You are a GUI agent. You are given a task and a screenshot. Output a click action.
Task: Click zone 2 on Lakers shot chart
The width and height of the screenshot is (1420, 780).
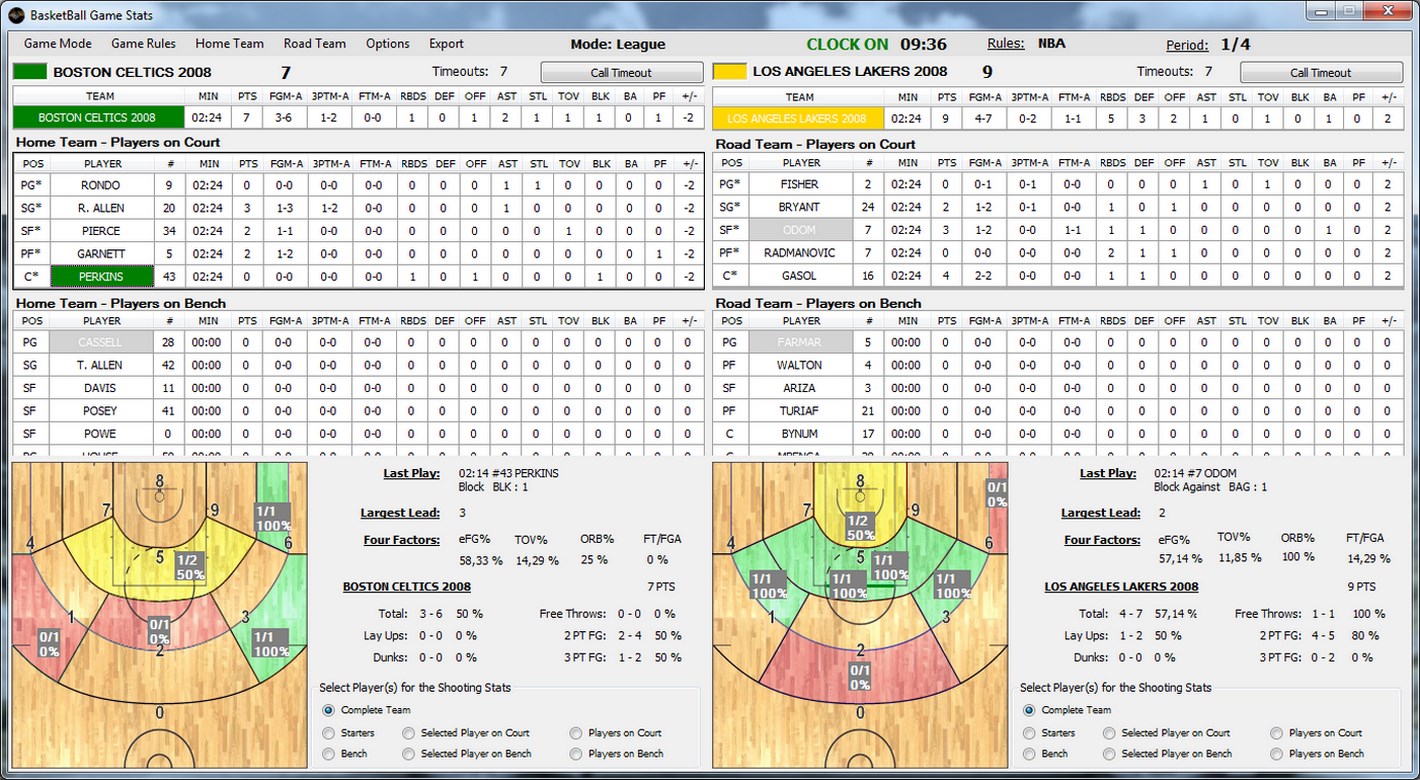point(860,650)
